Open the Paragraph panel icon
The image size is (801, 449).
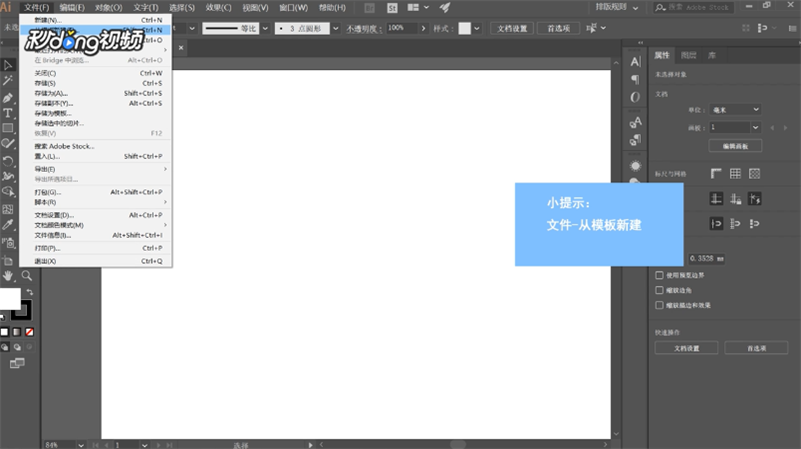[635, 79]
